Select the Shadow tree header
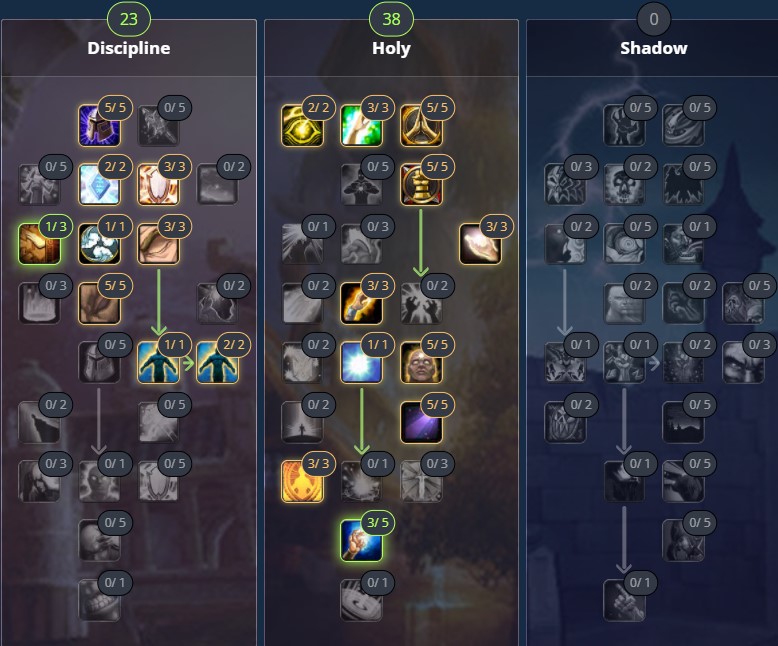The width and height of the screenshot is (778, 646). tap(653, 48)
